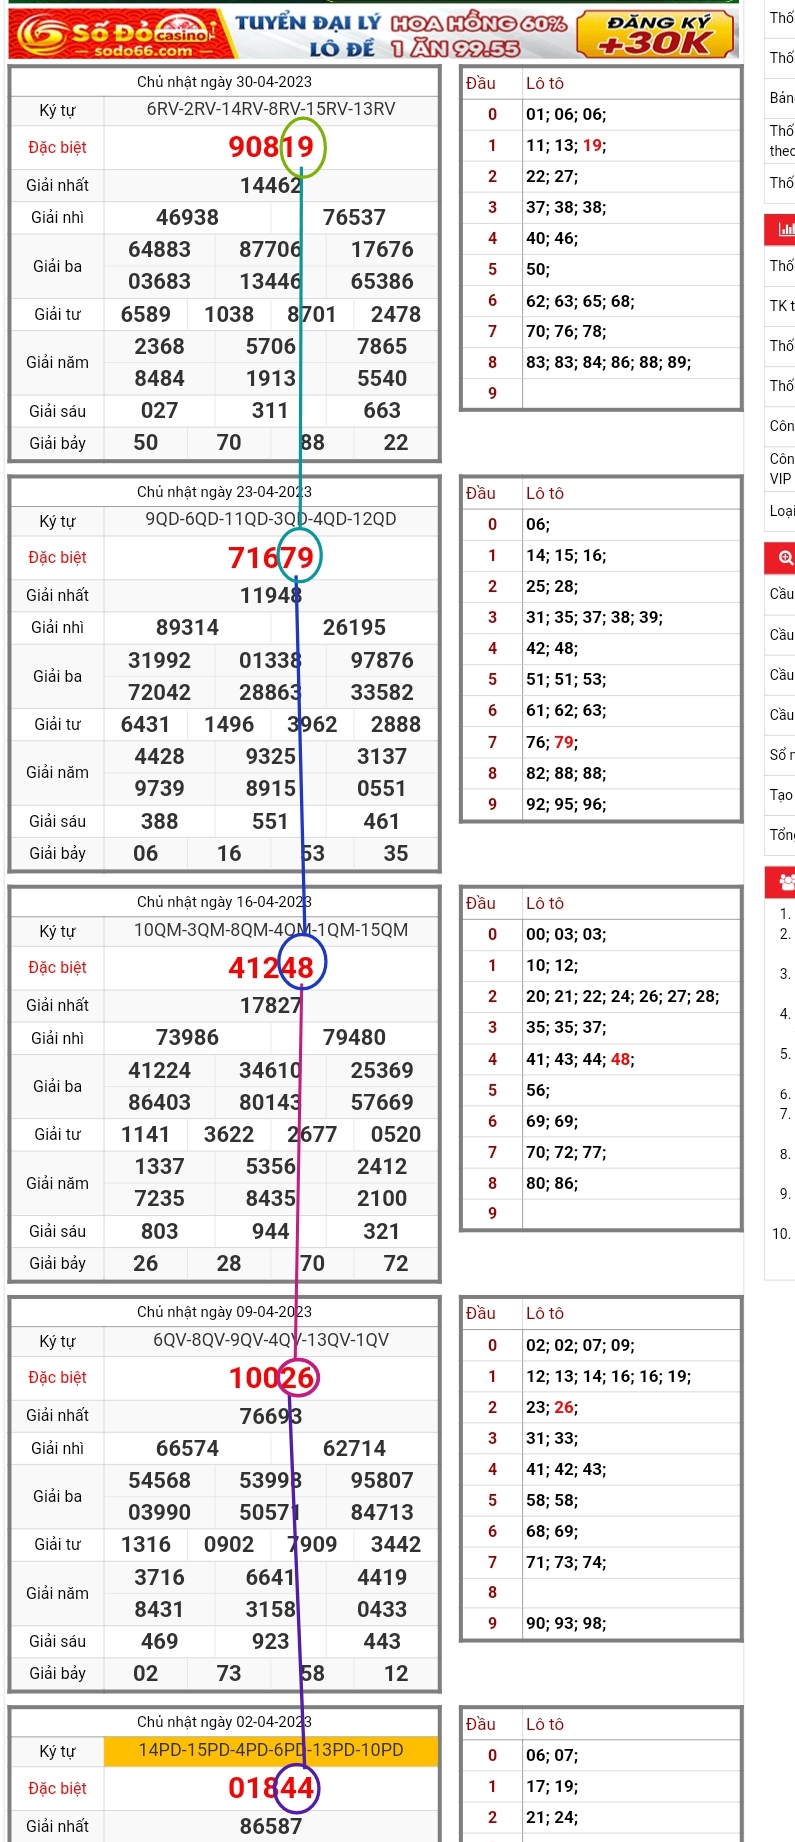Click fifth prize number 4428
The width and height of the screenshot is (795, 1842).
click(159, 756)
